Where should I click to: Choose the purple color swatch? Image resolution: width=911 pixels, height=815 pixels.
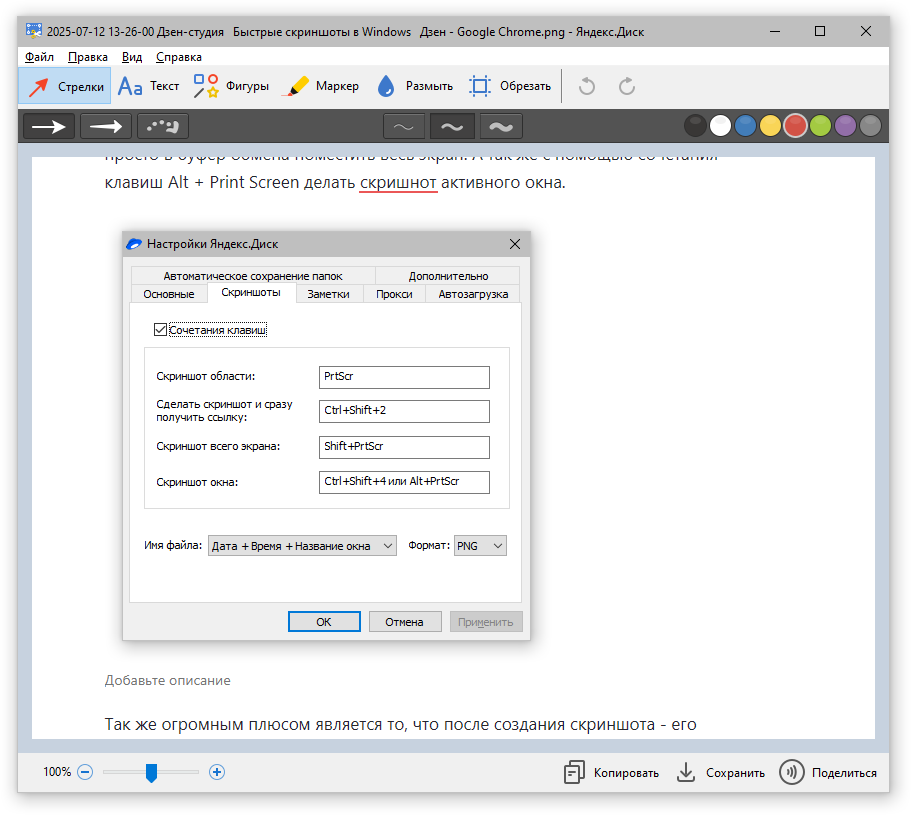[x=845, y=125]
